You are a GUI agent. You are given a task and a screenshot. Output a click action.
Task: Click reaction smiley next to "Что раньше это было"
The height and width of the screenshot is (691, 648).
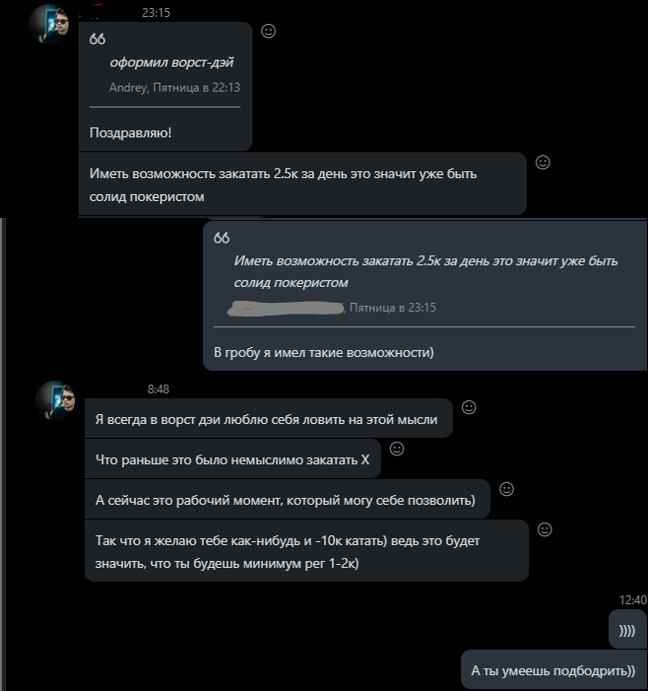(397, 449)
